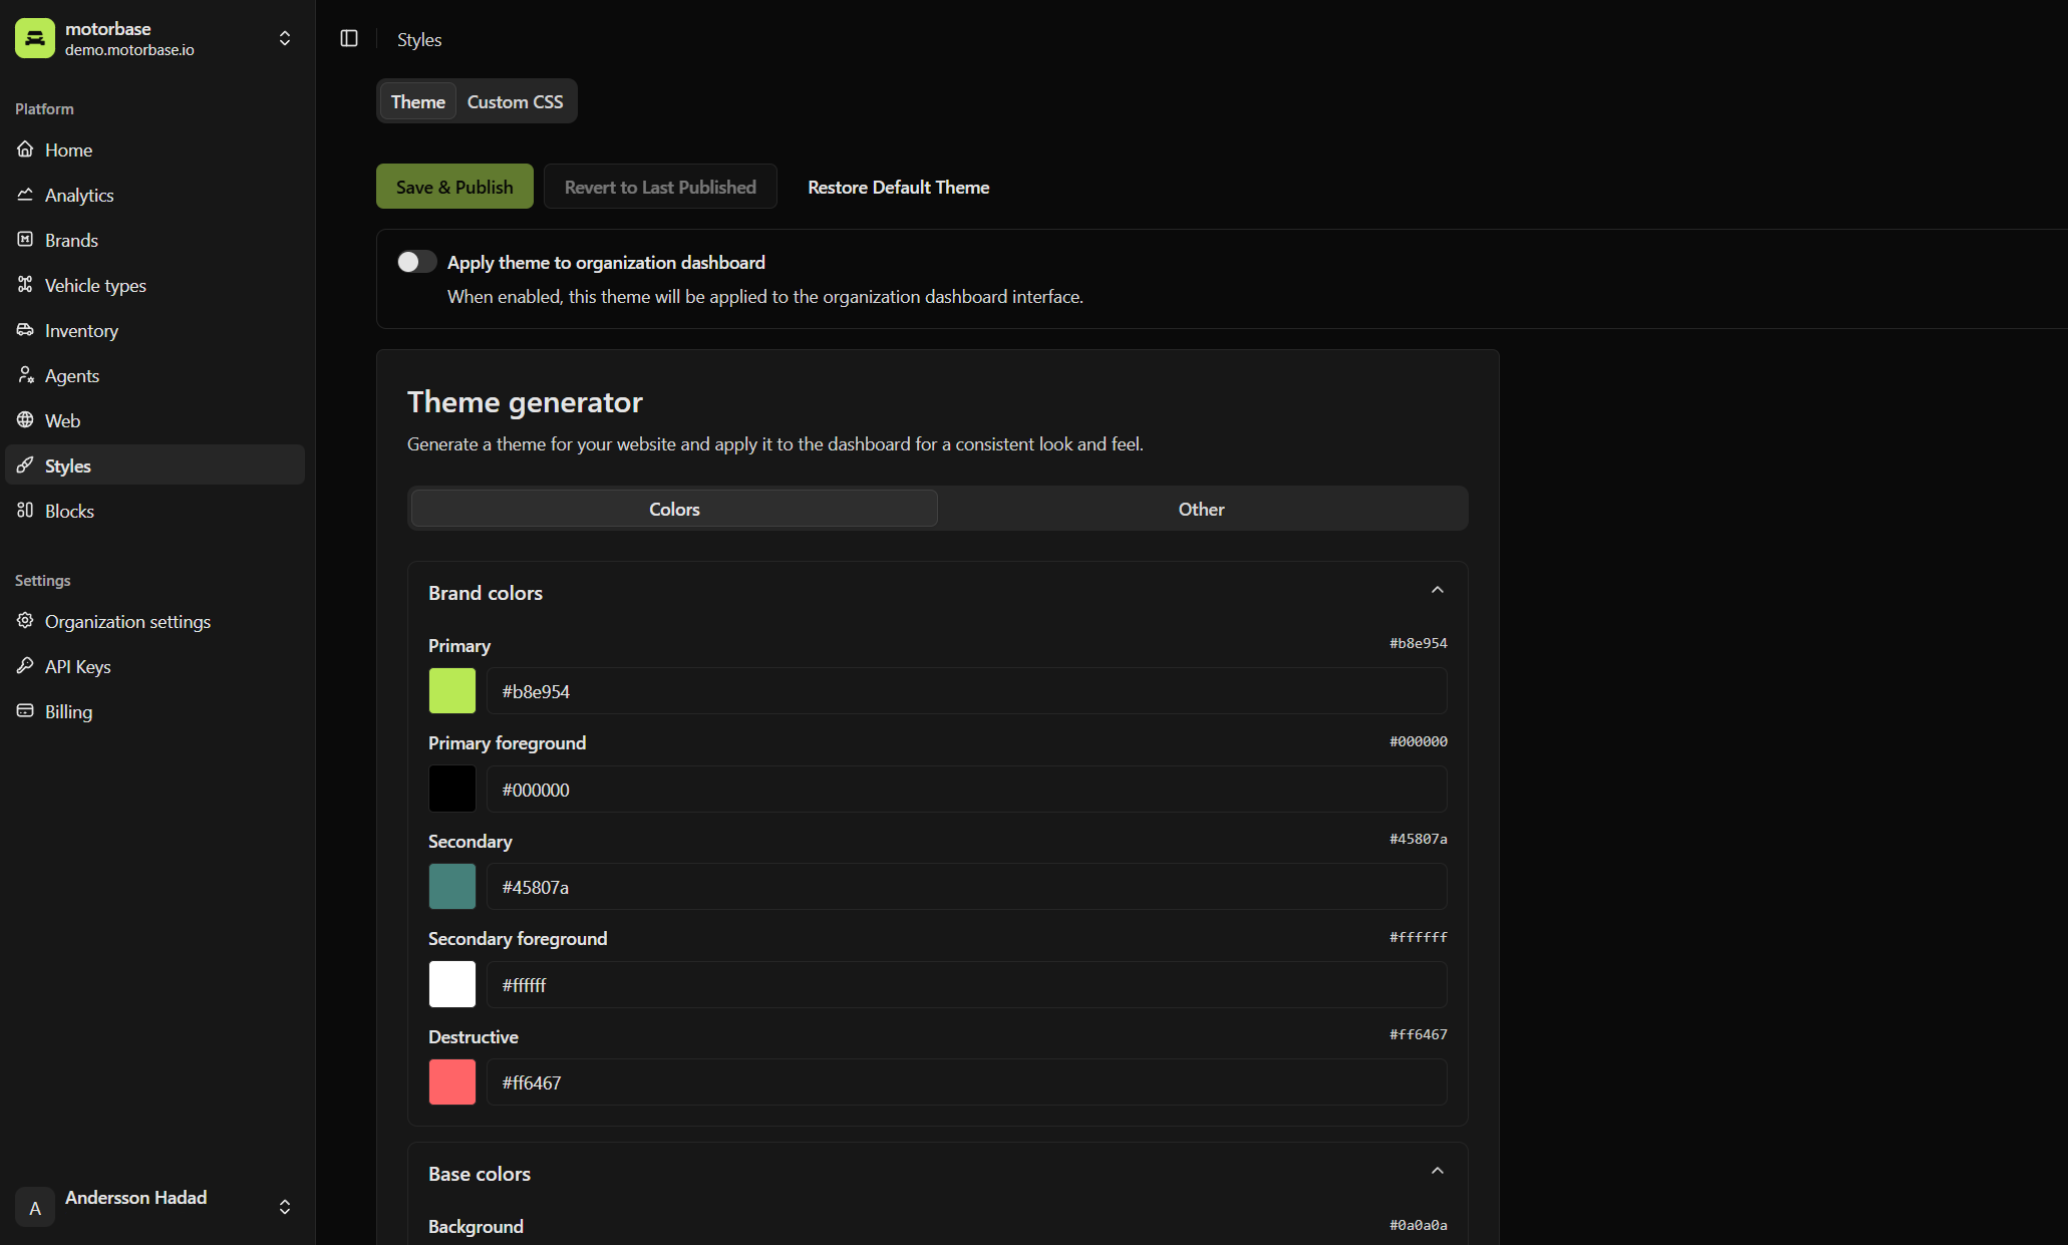Open the Billing page
The image size is (2068, 1245).
pos(155,710)
